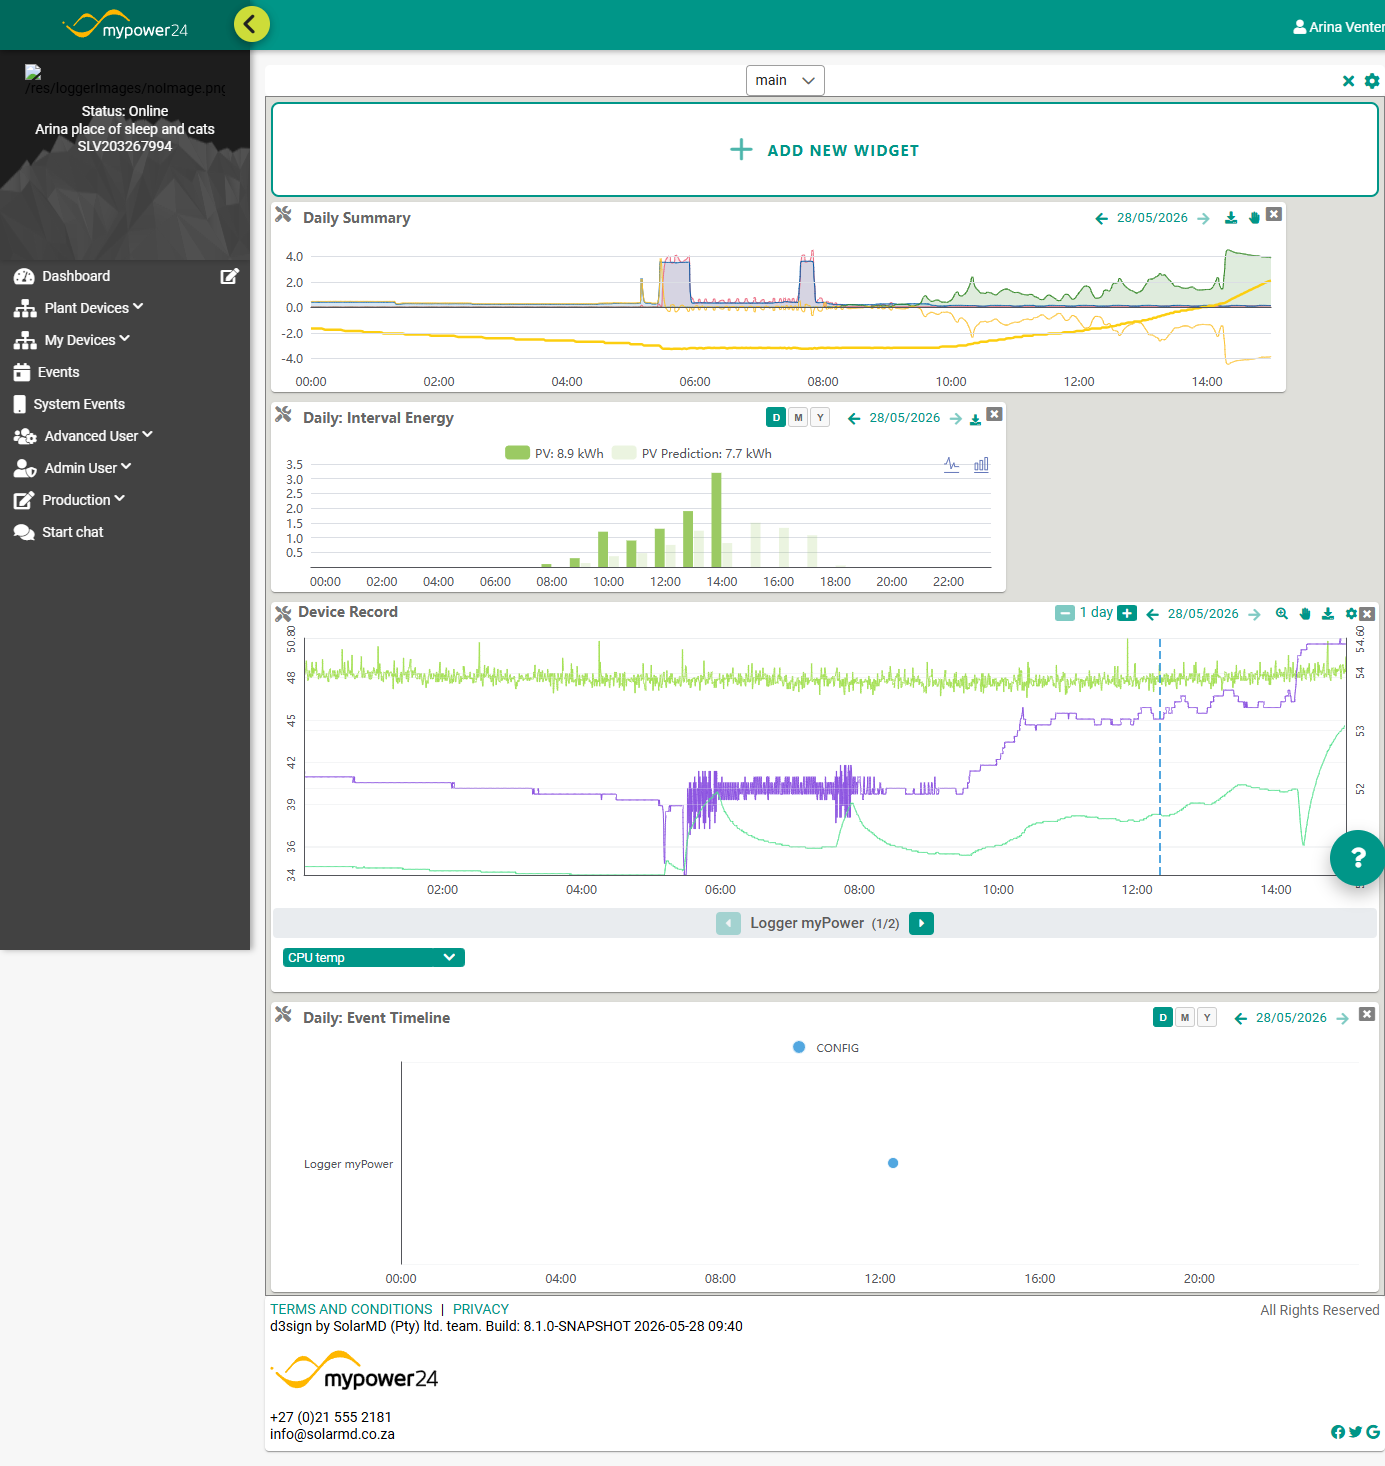Go to next Logger myPower device
This screenshot has width=1385, height=1466.
921,923
